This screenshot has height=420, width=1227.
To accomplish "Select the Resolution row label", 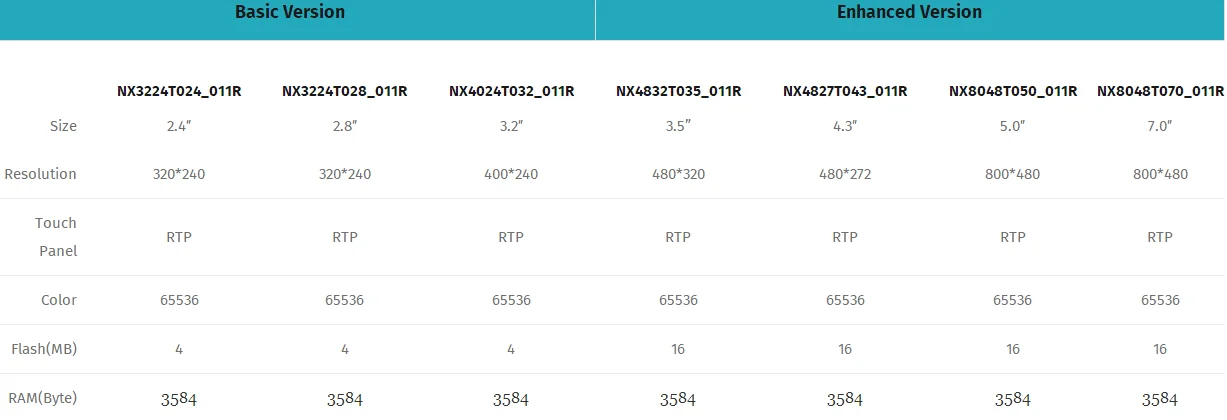I will [x=40, y=174].
